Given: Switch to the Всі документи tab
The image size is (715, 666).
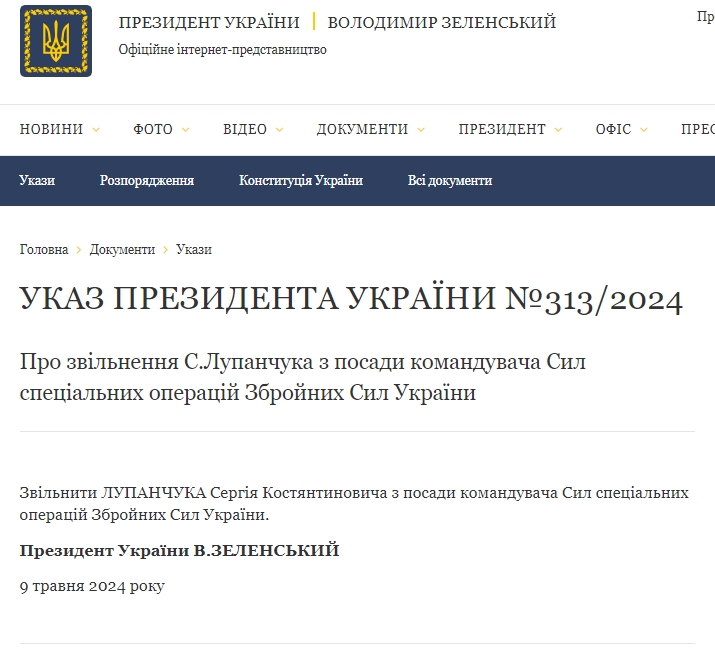Looking at the screenshot, I should 450,181.
